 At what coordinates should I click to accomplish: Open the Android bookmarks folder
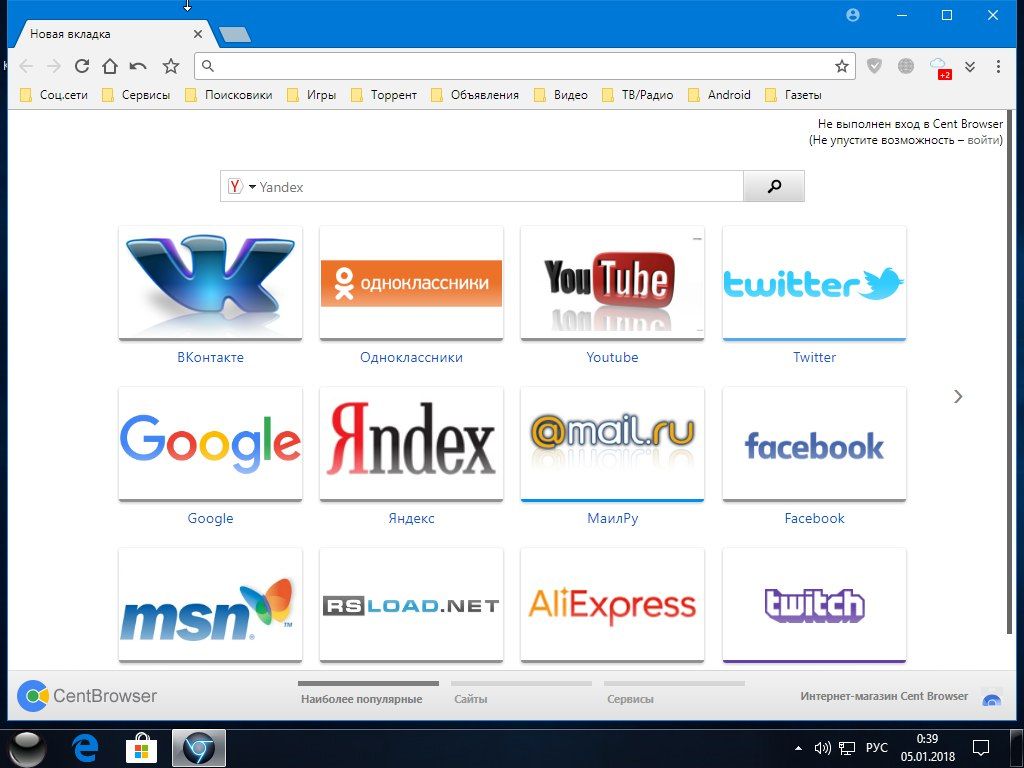click(x=720, y=95)
